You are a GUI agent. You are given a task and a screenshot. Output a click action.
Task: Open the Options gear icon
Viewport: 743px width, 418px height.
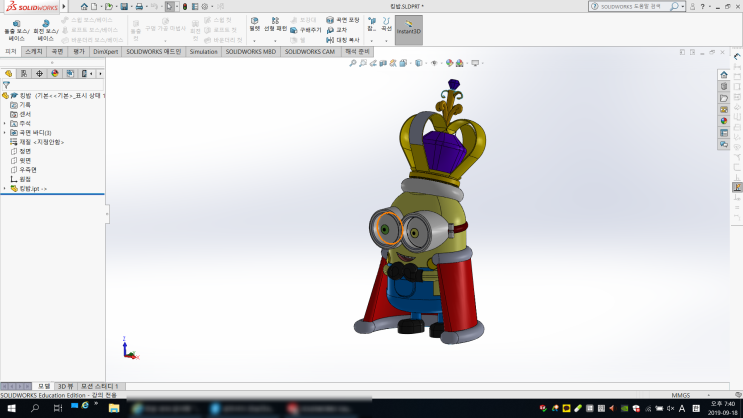pos(205,7)
